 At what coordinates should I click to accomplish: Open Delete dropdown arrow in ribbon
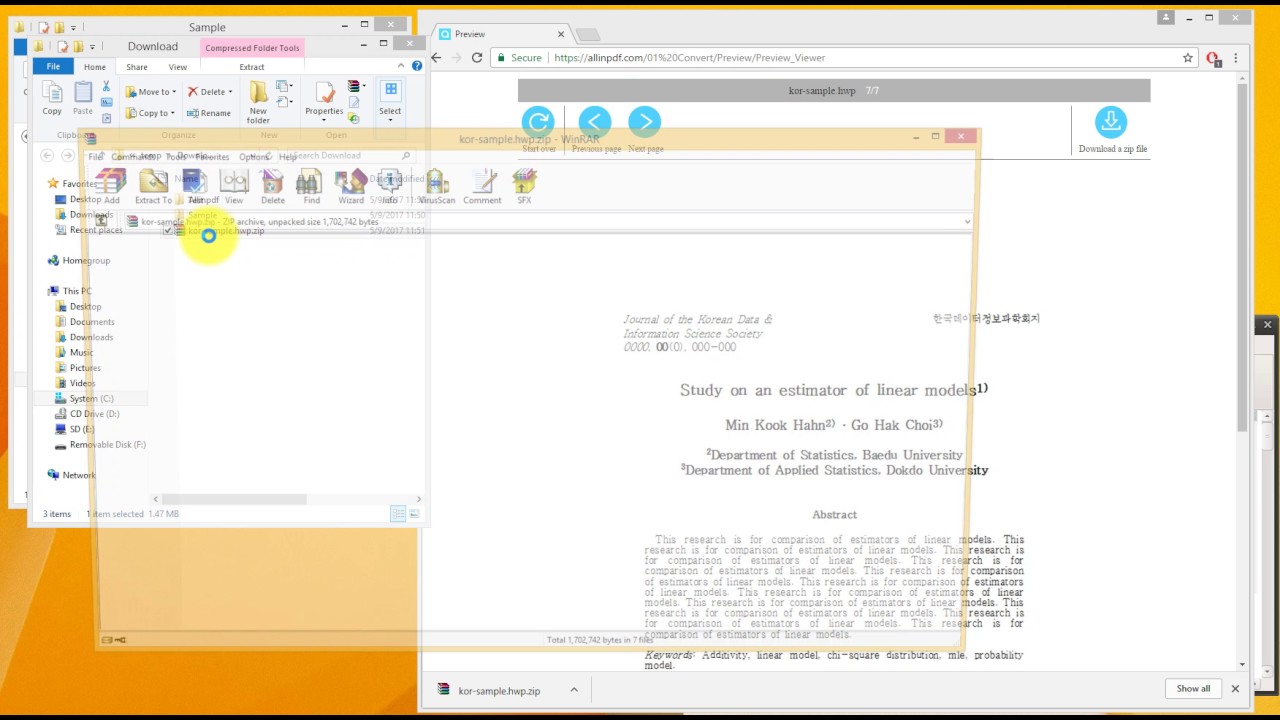tap(230, 92)
